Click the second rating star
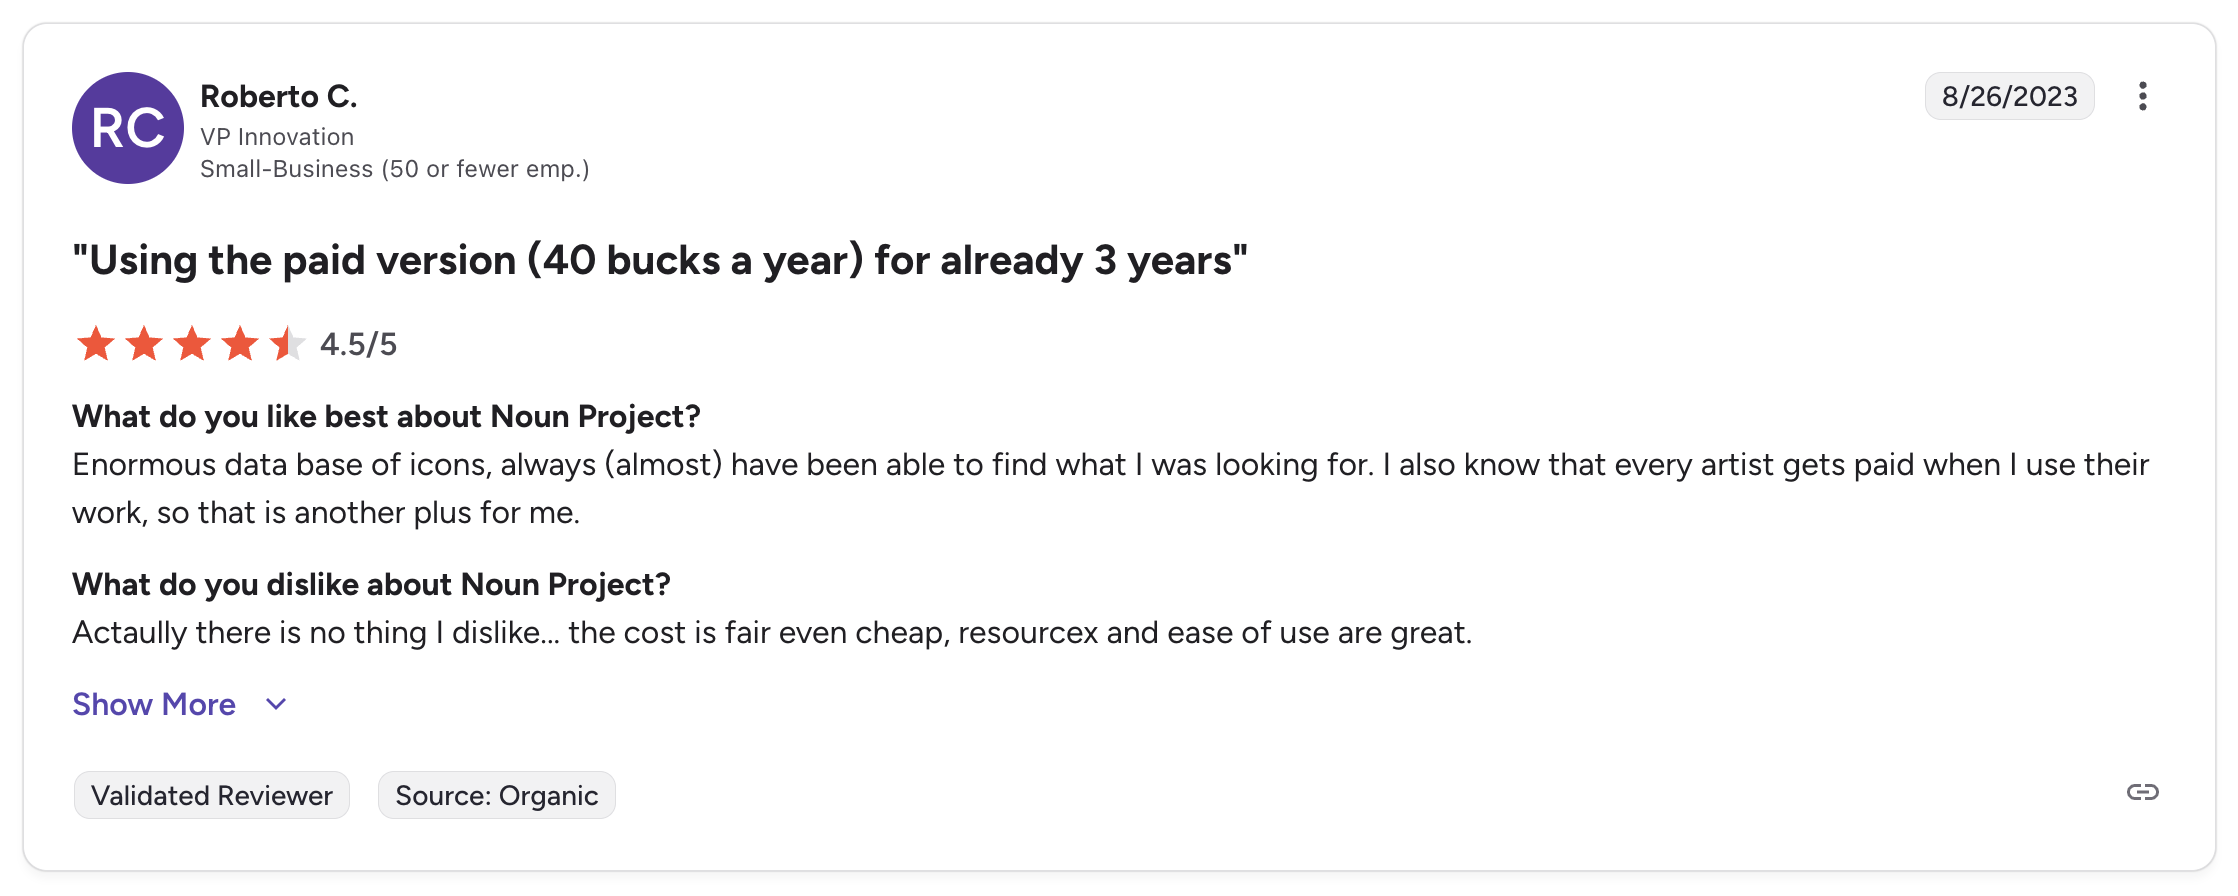Image resolution: width=2238 pixels, height=896 pixels. point(144,344)
